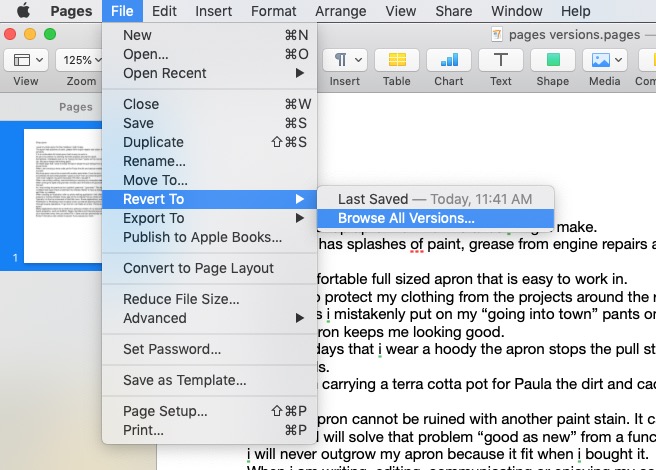
Task: Open the Help menu
Action: 575,11
